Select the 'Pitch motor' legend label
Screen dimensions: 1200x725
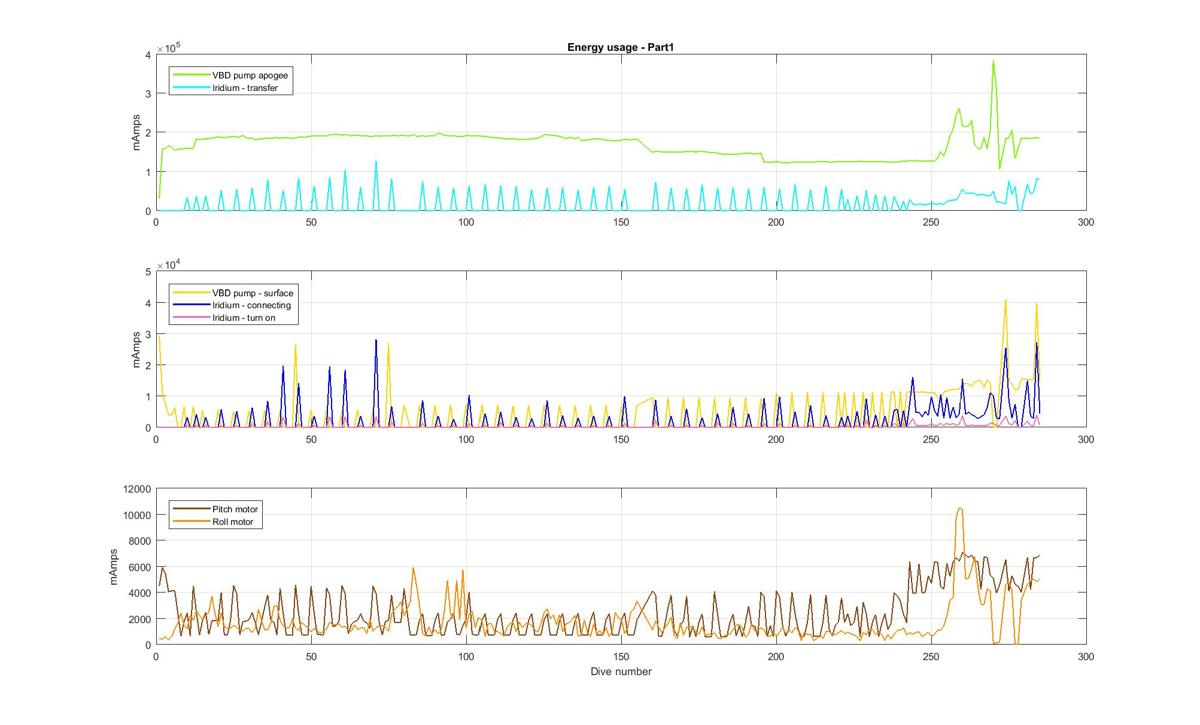pos(235,509)
